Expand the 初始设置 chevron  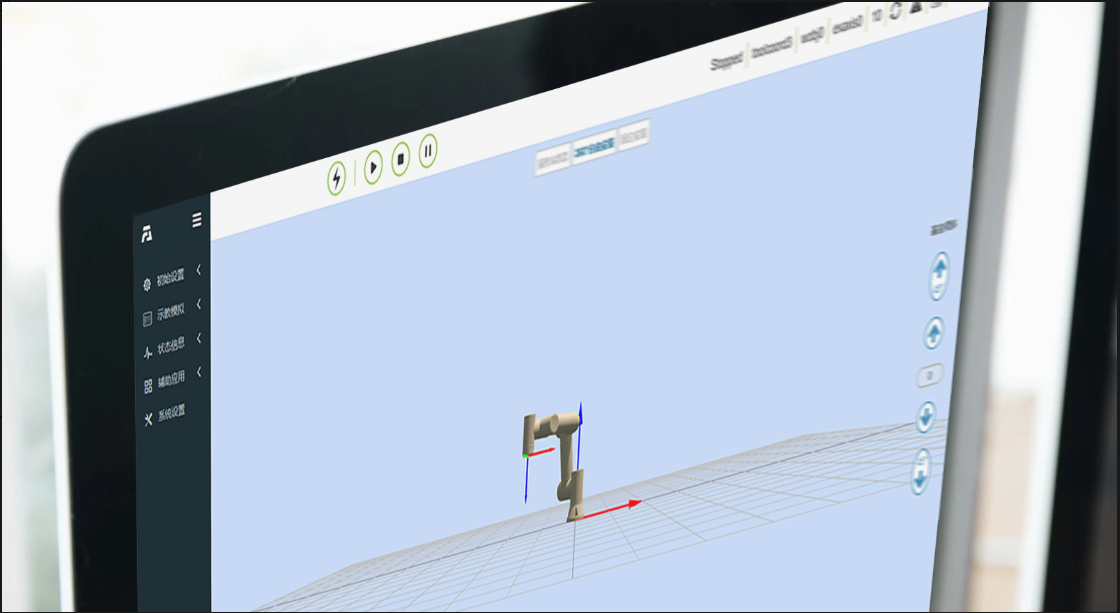point(199,270)
